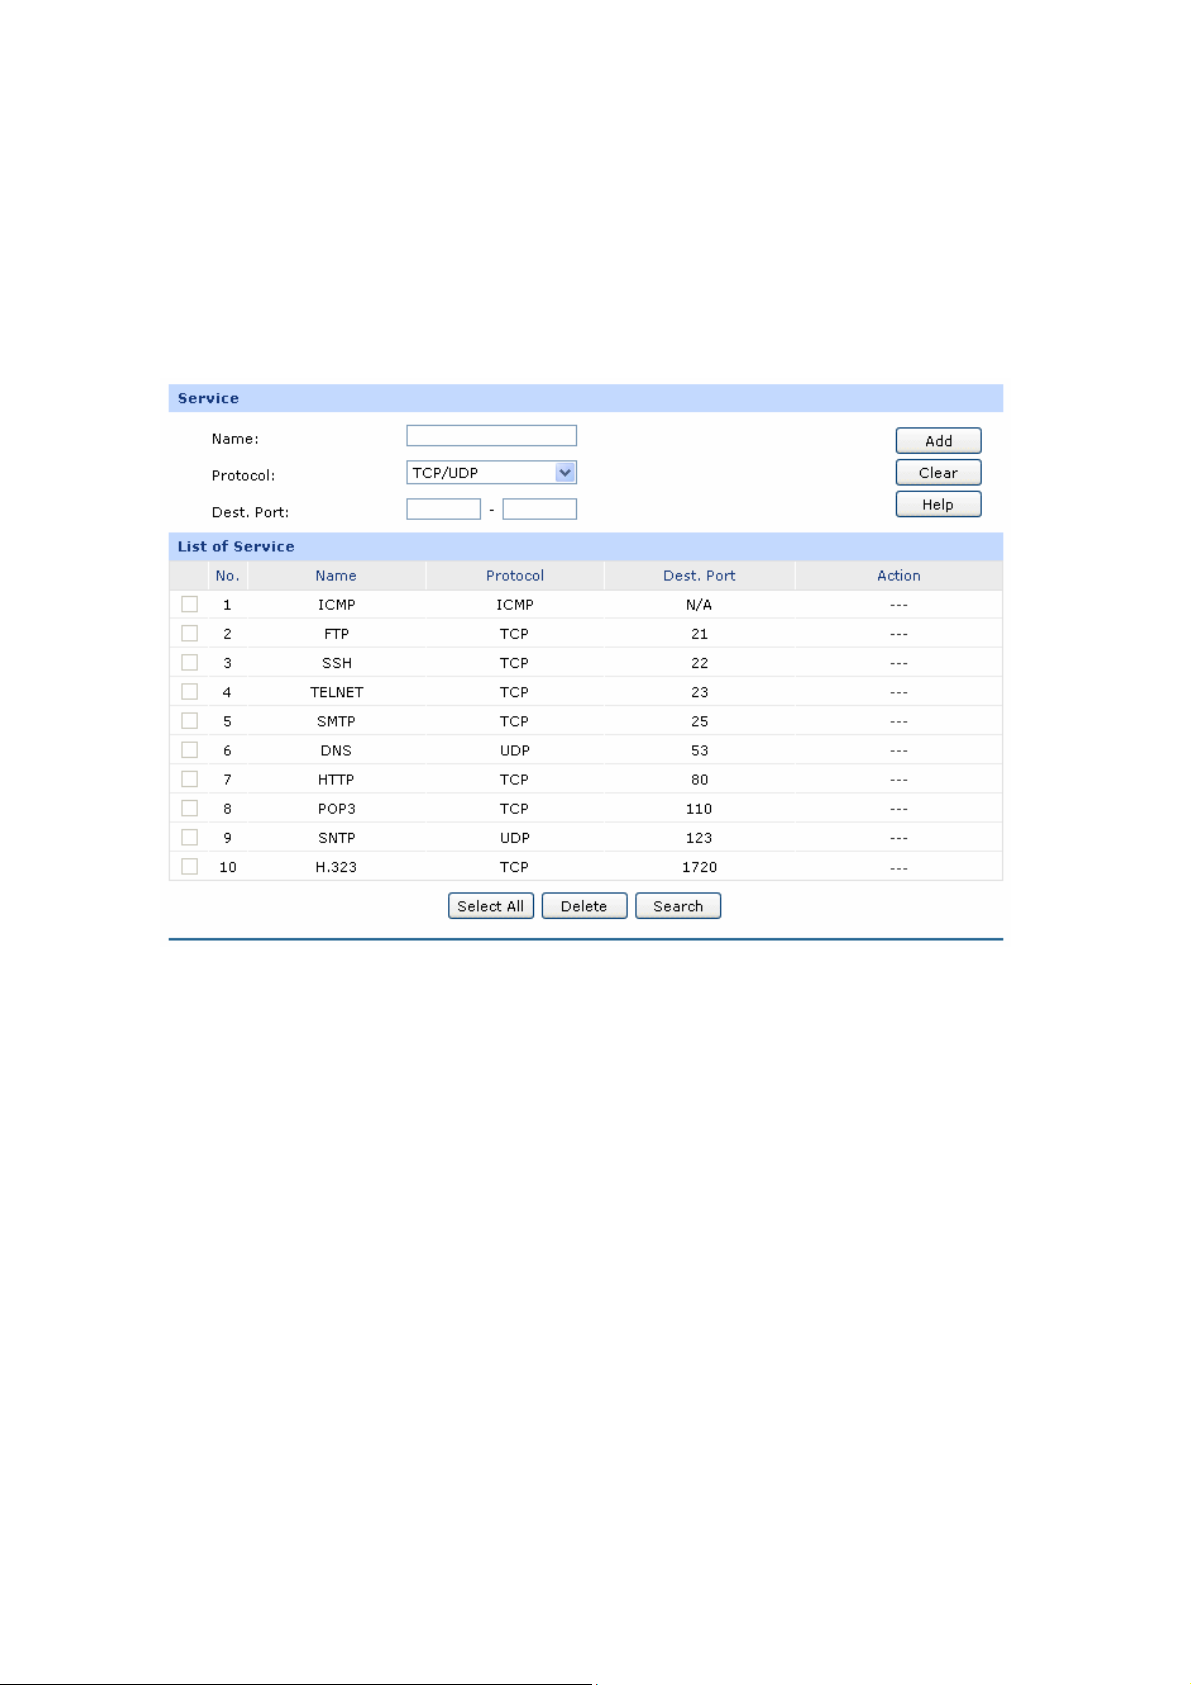Viewport: 1191px width, 1685px height.
Task: Focus the service Name input field
Action: point(491,436)
